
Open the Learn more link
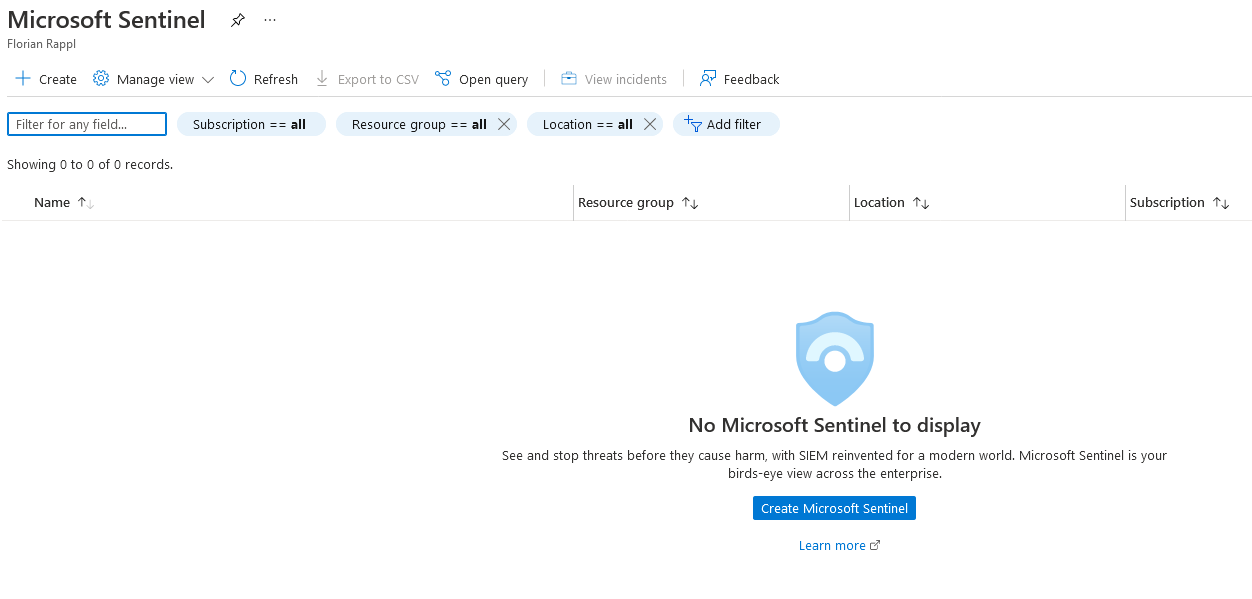pyautogui.click(x=839, y=545)
